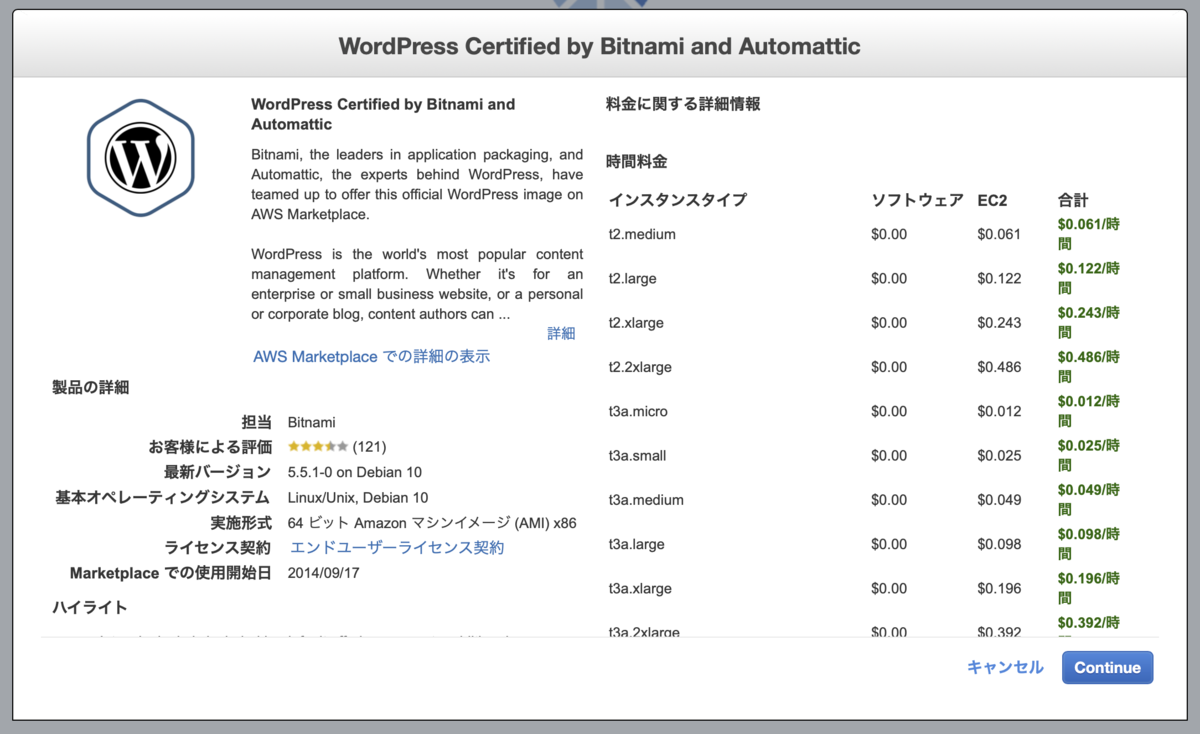Image resolution: width=1200 pixels, height=734 pixels.
Task: Open AWS Marketplace での詳細の表示 link
Action: pyautogui.click(x=371, y=356)
